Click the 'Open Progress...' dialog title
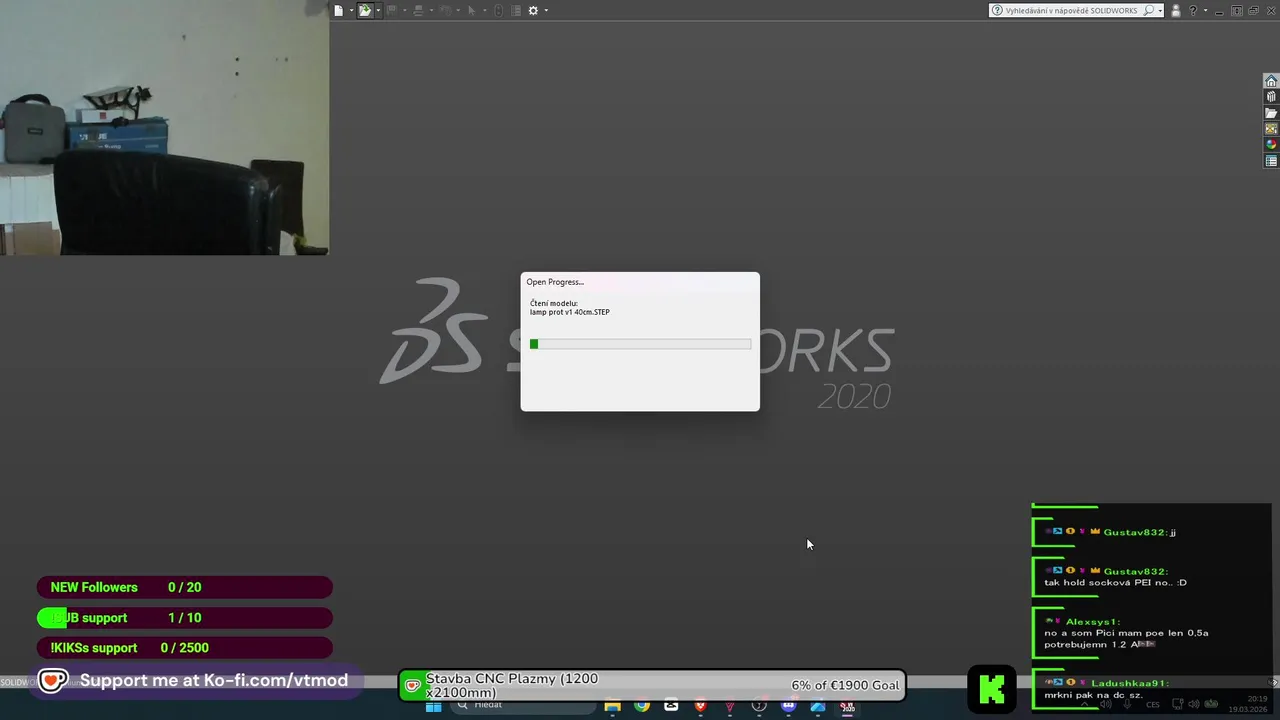Viewport: 1280px width, 720px height. click(x=555, y=282)
